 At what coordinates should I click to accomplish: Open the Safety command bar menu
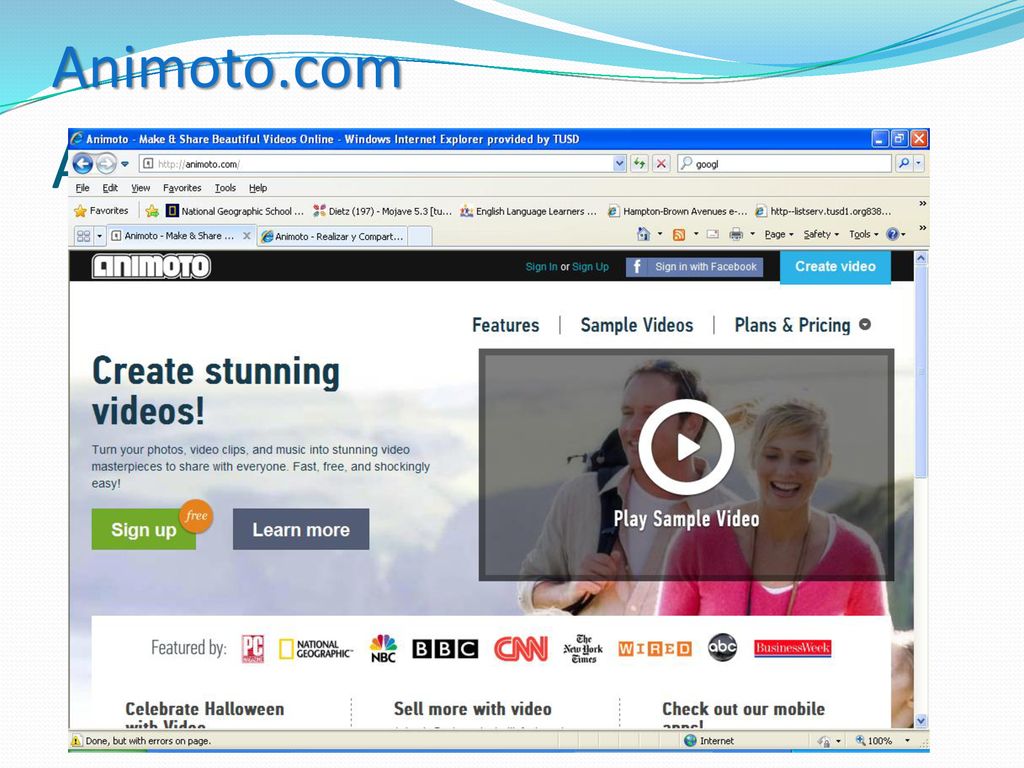[821, 234]
